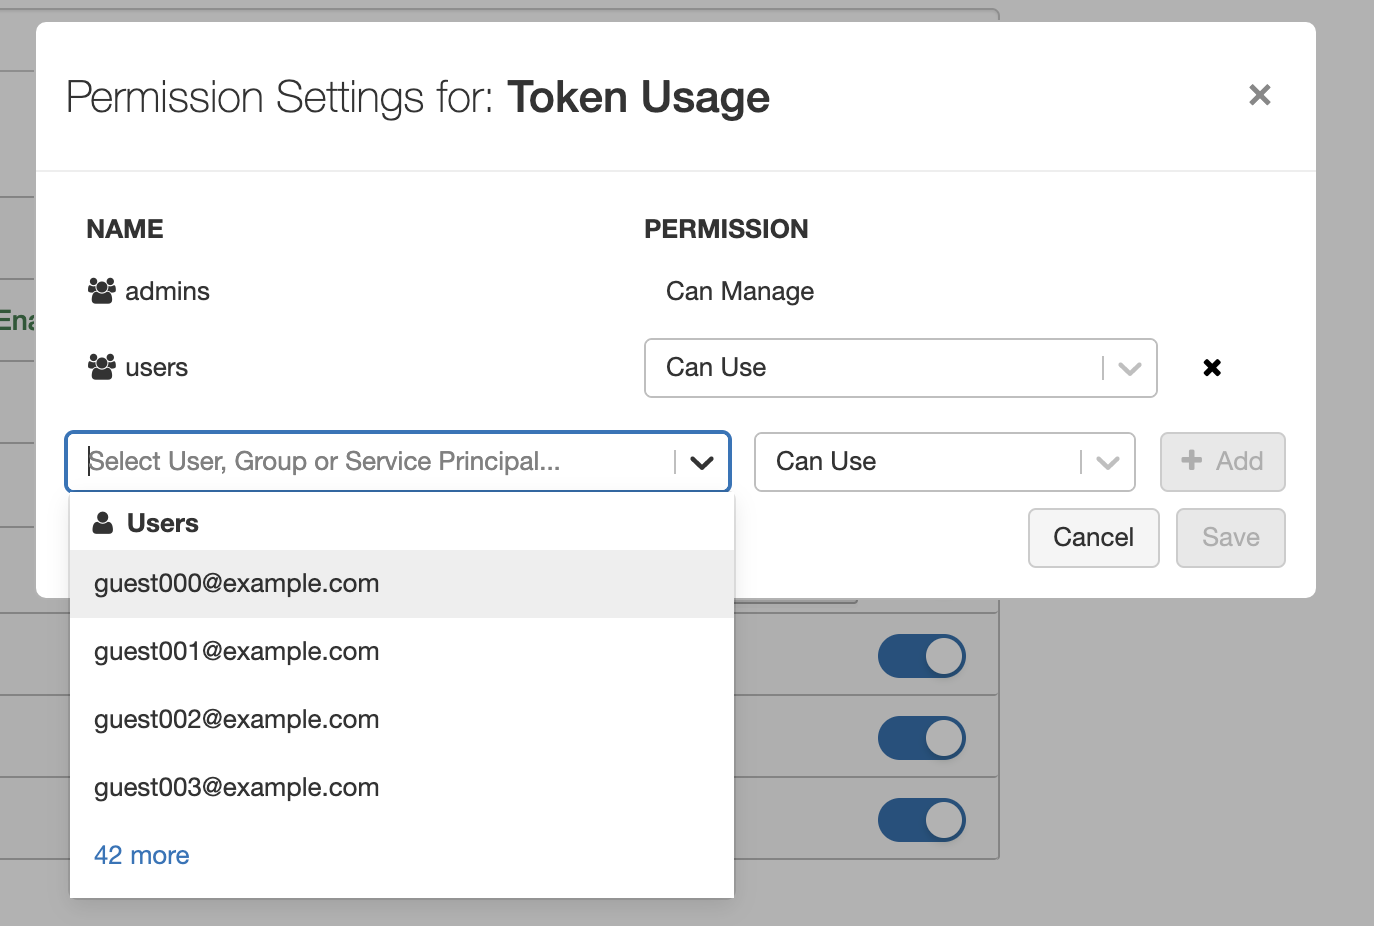Open the new-entry Can Use permission dropdown
1374x926 pixels.
944,461
